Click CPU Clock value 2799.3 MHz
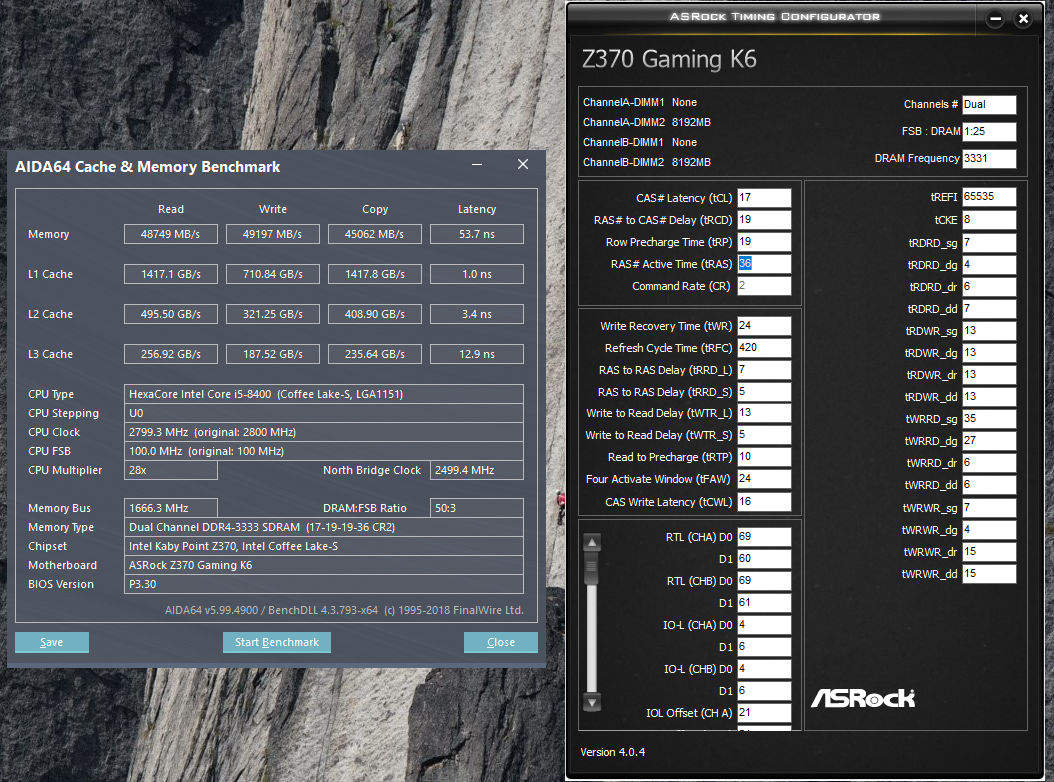Image resolution: width=1054 pixels, height=782 pixels. pos(324,432)
